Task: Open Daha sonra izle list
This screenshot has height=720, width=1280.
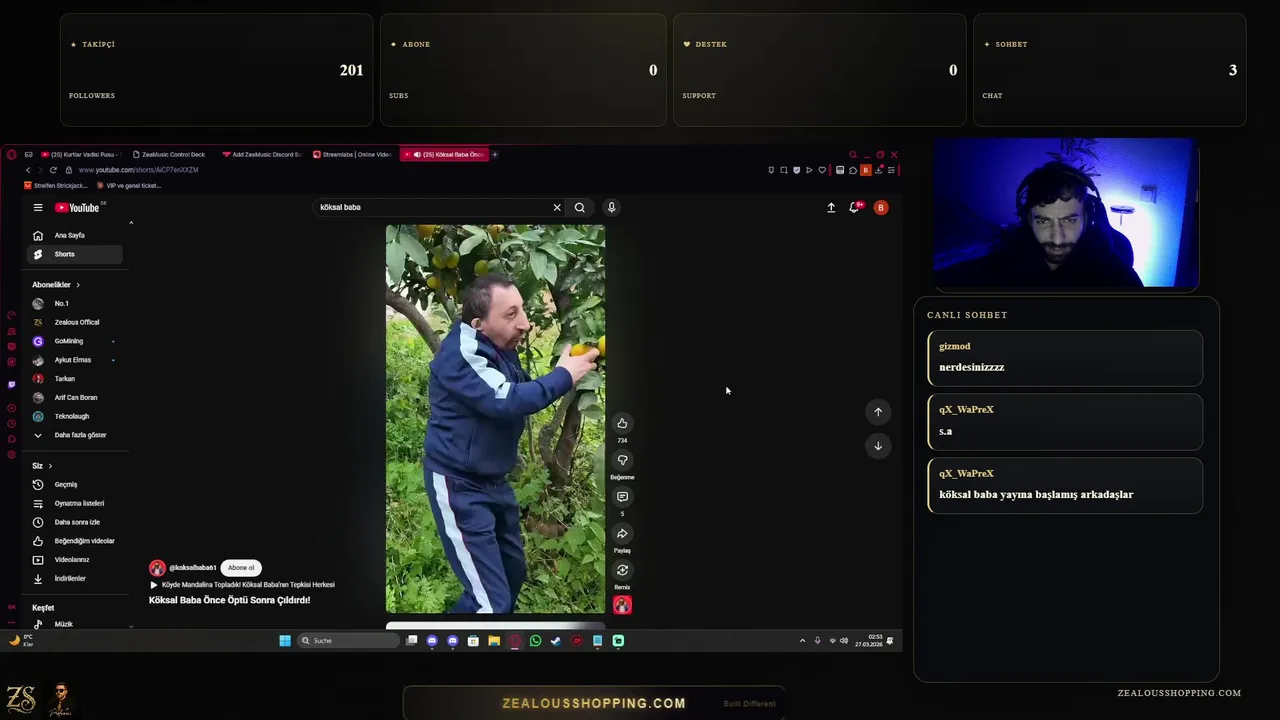Action: 75,522
